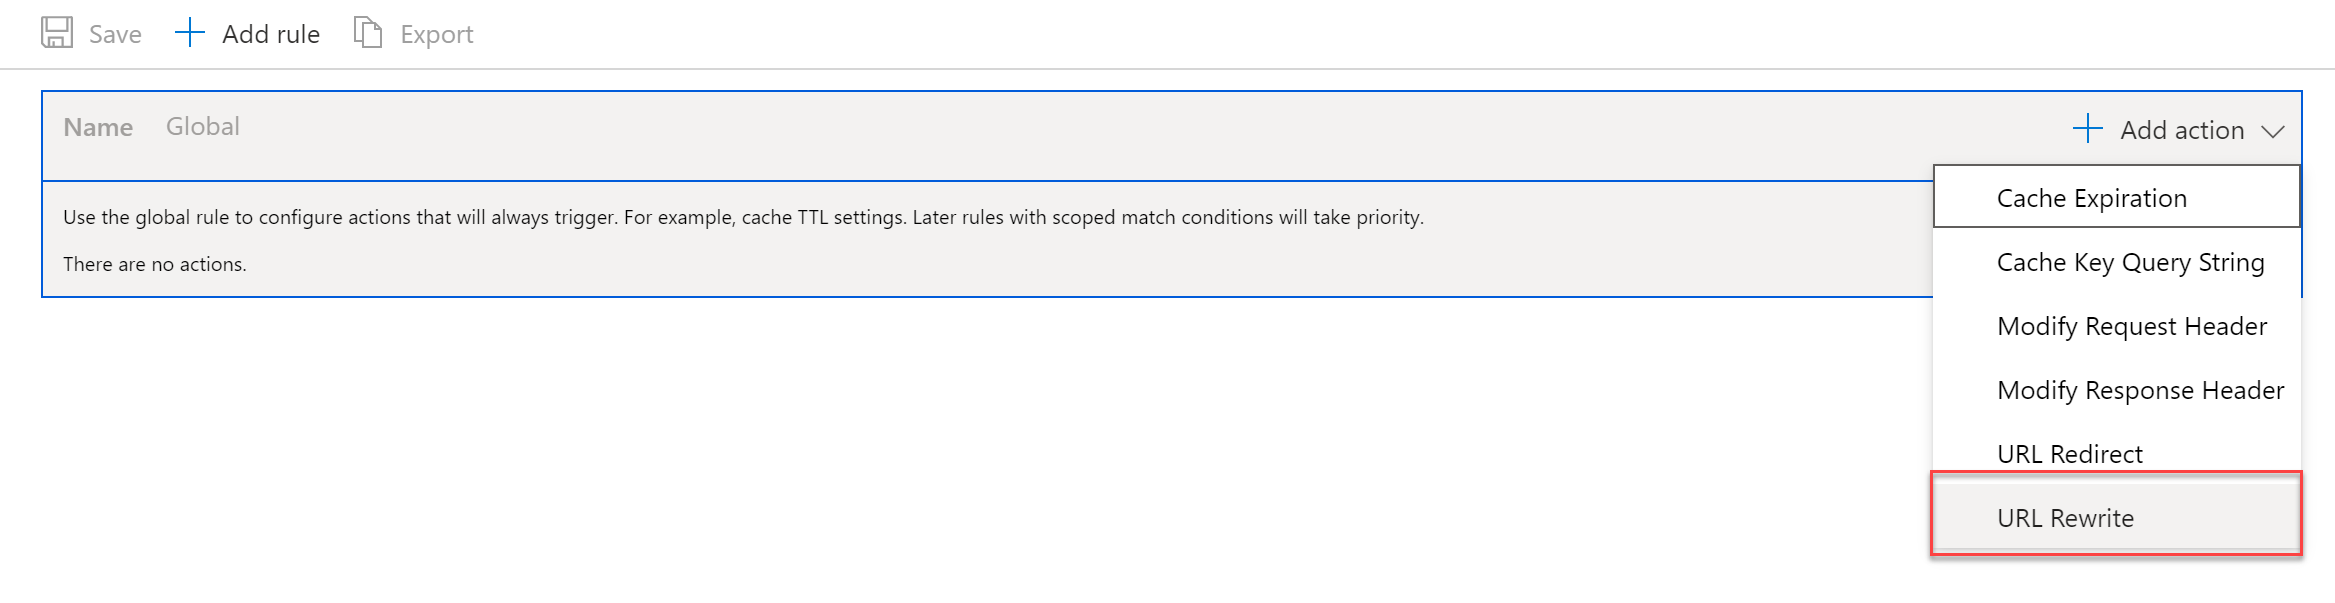Click the global rule description text
This screenshot has height=603, width=2335.
pyautogui.click(x=743, y=217)
